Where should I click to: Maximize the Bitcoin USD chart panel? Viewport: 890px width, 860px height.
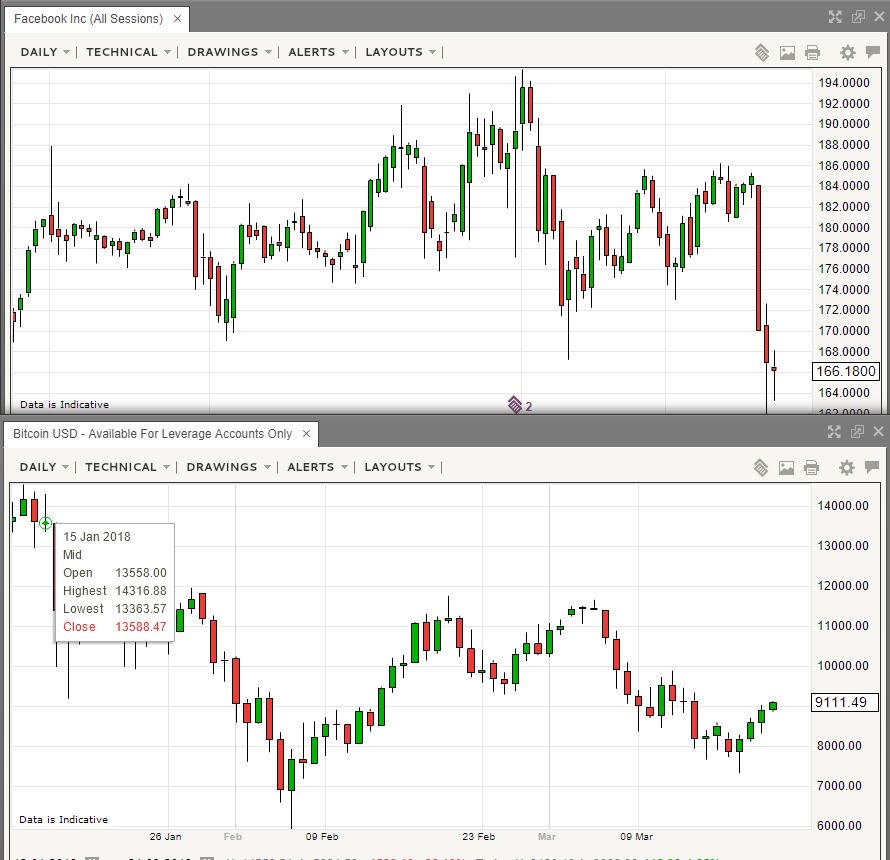tap(834, 432)
